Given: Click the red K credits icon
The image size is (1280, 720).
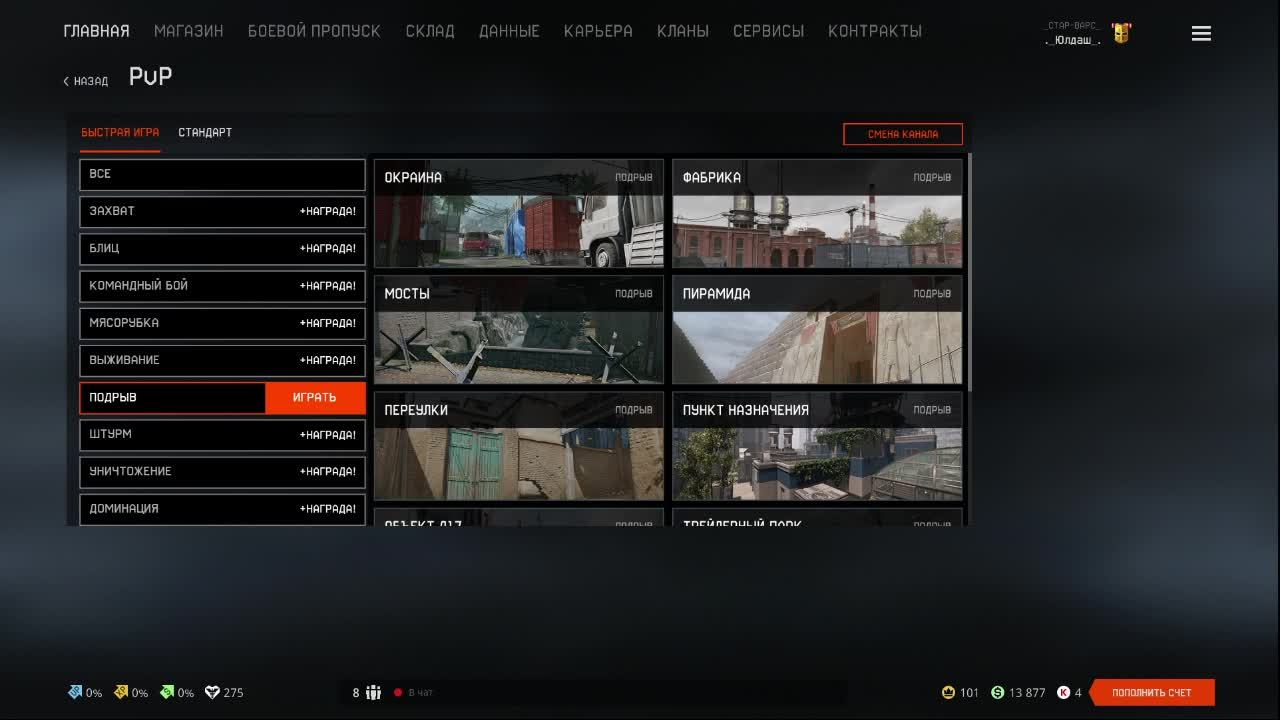Looking at the screenshot, I should point(1063,692).
